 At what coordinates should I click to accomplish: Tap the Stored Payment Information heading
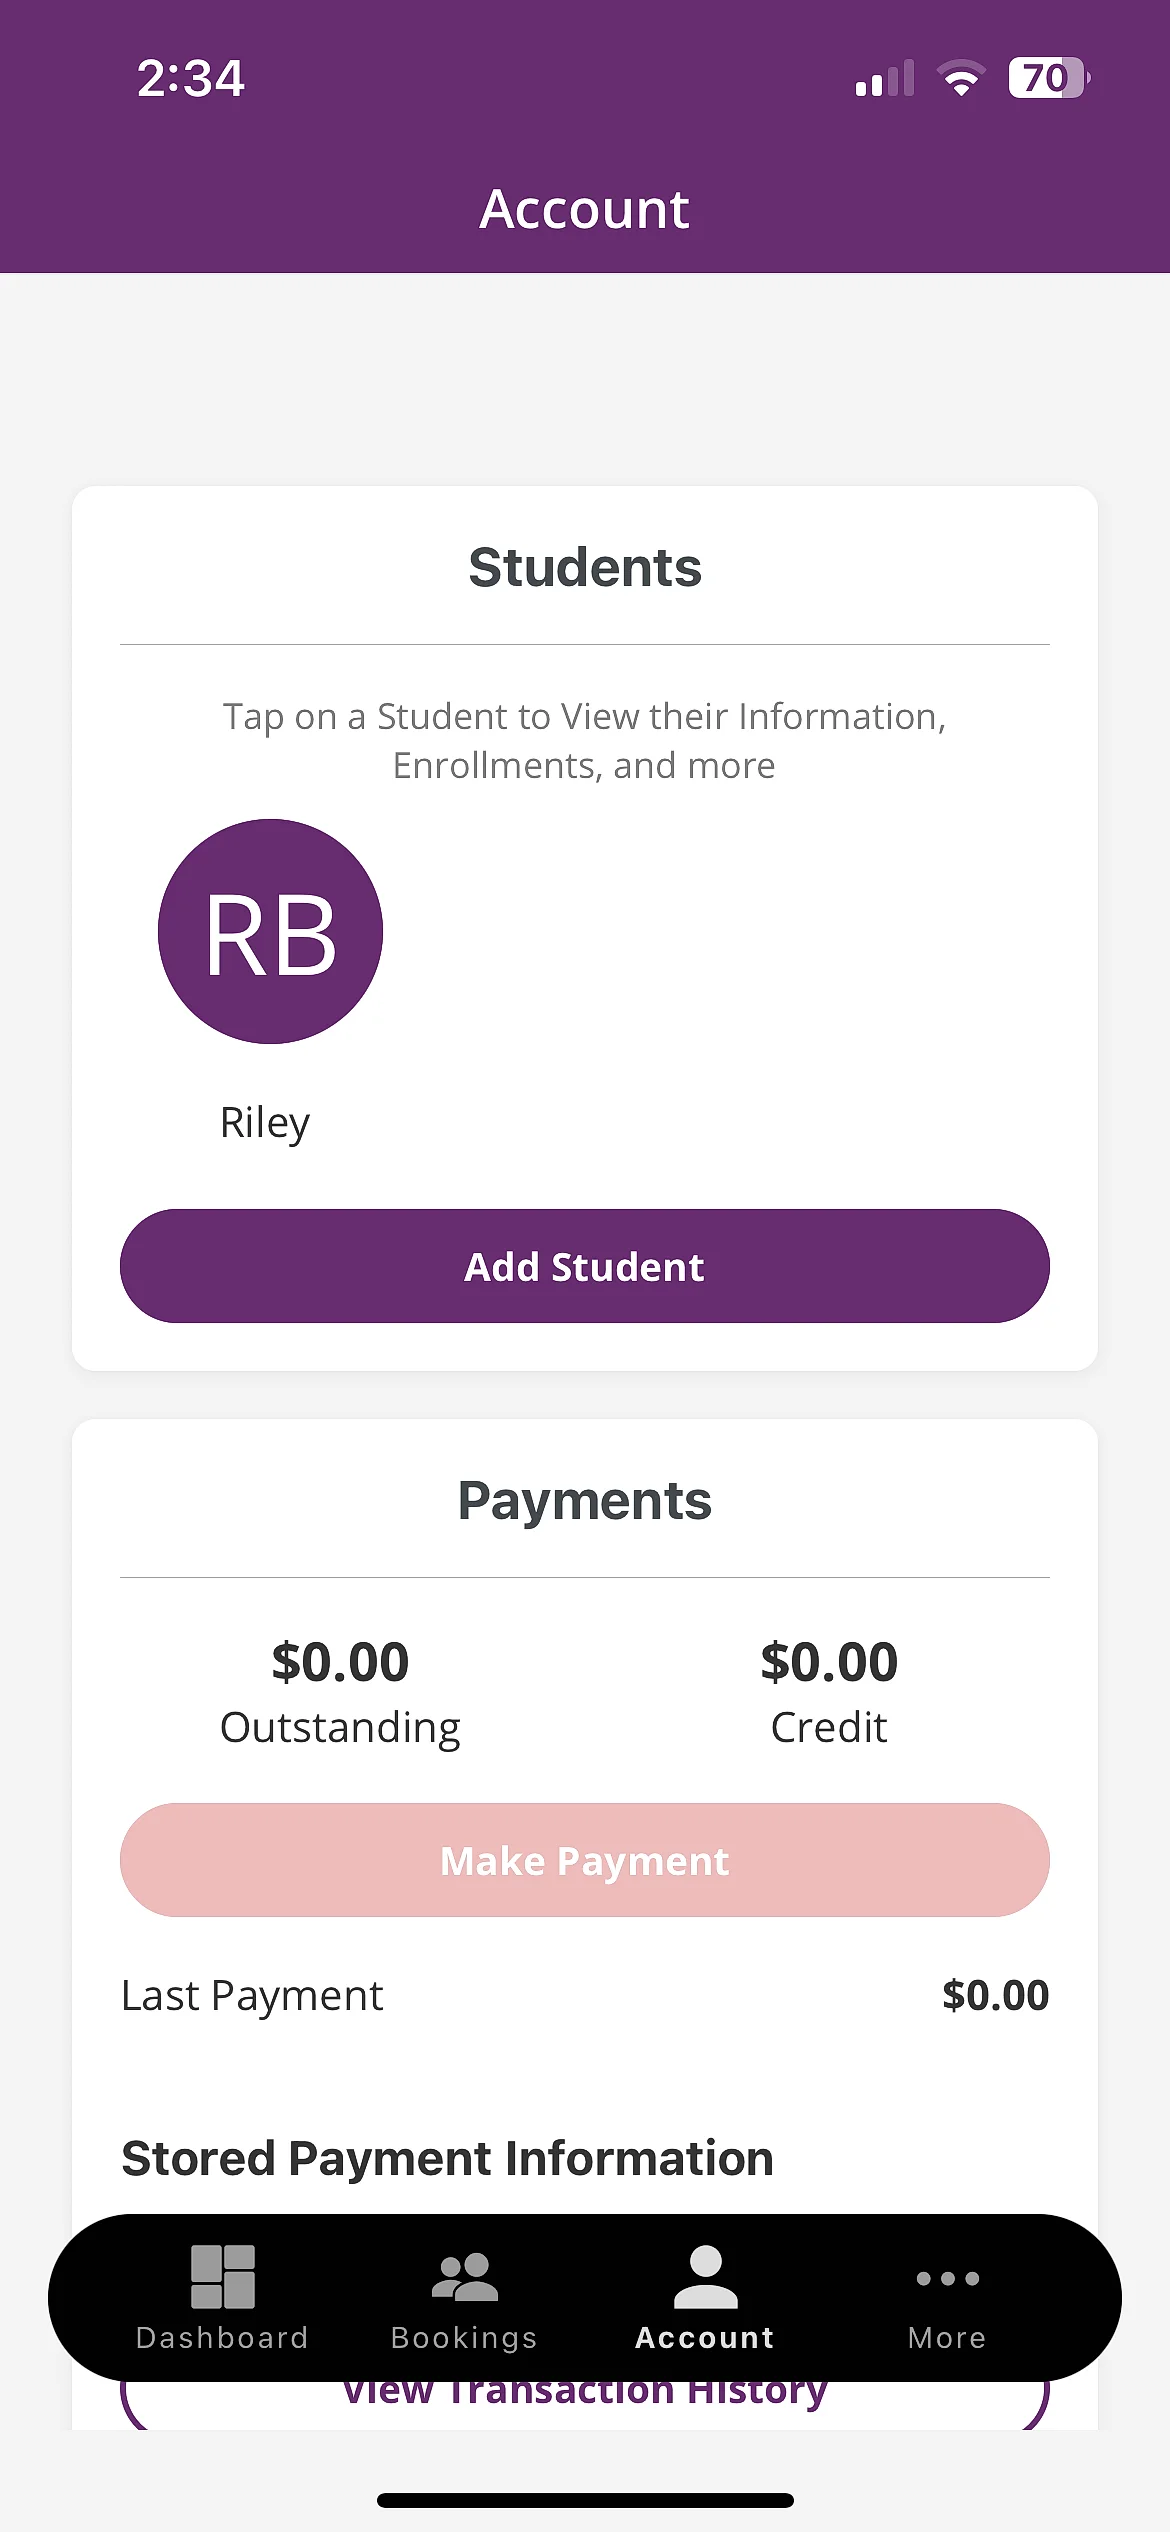[x=447, y=2158]
